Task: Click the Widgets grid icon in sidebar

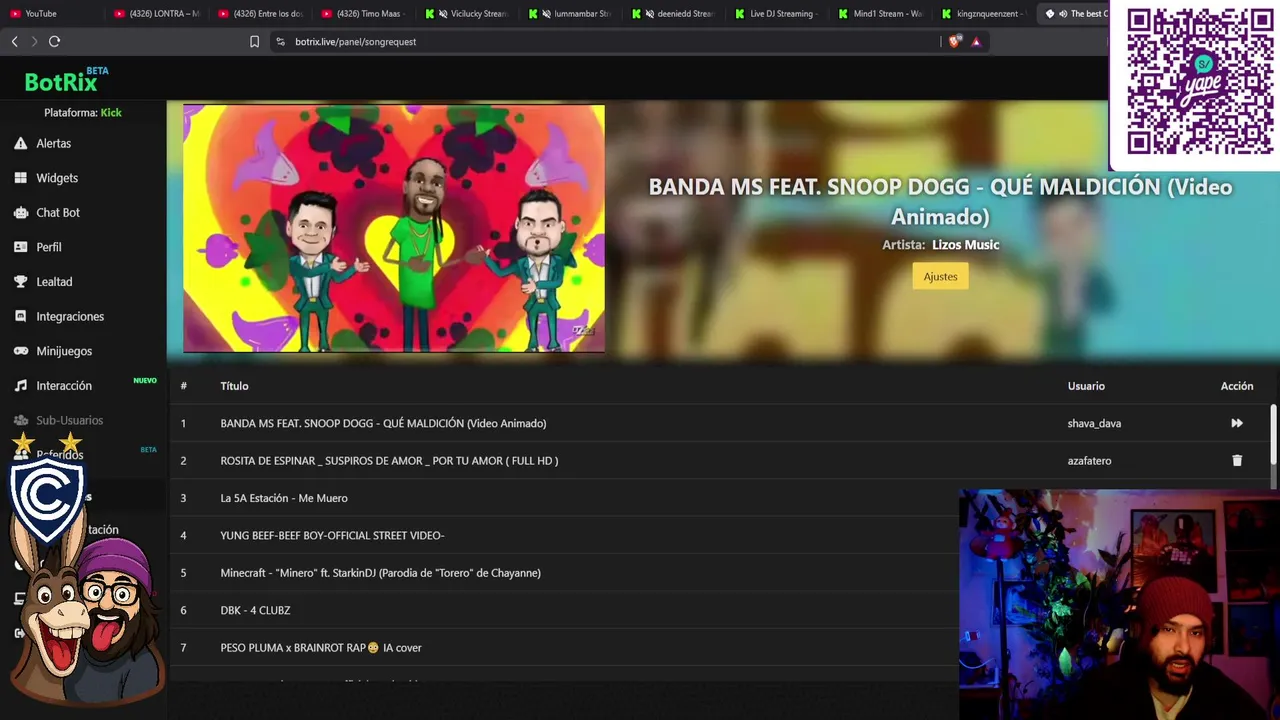Action: pyautogui.click(x=20, y=178)
